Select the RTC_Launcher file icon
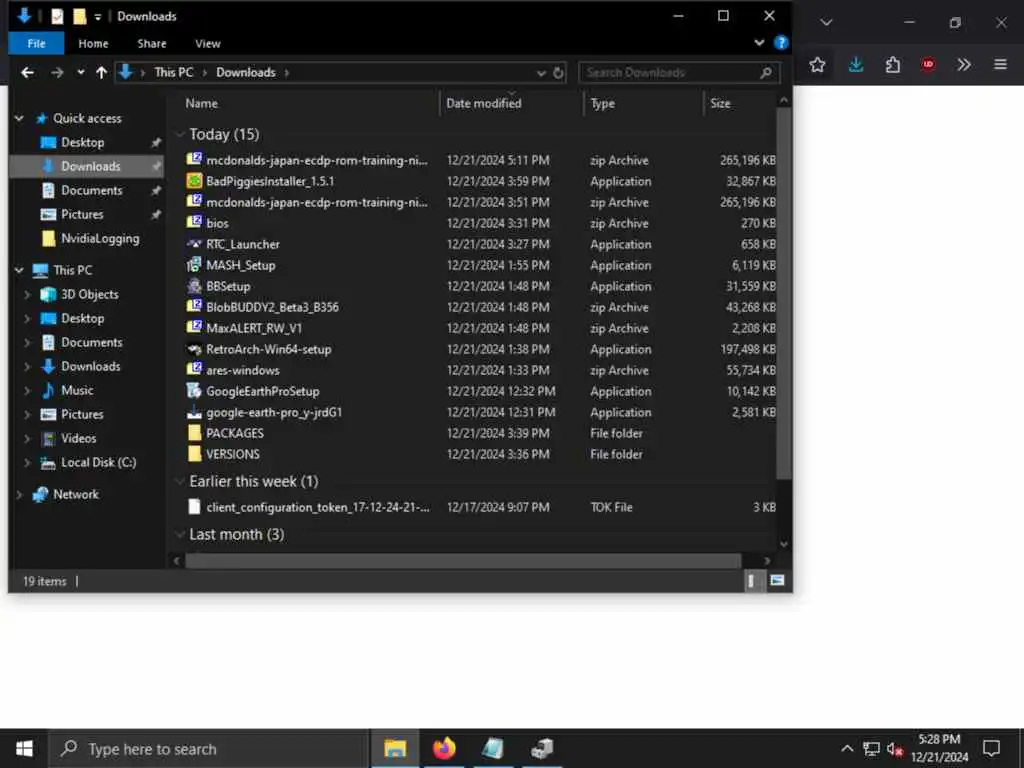The height and width of the screenshot is (768, 1024). click(194, 244)
